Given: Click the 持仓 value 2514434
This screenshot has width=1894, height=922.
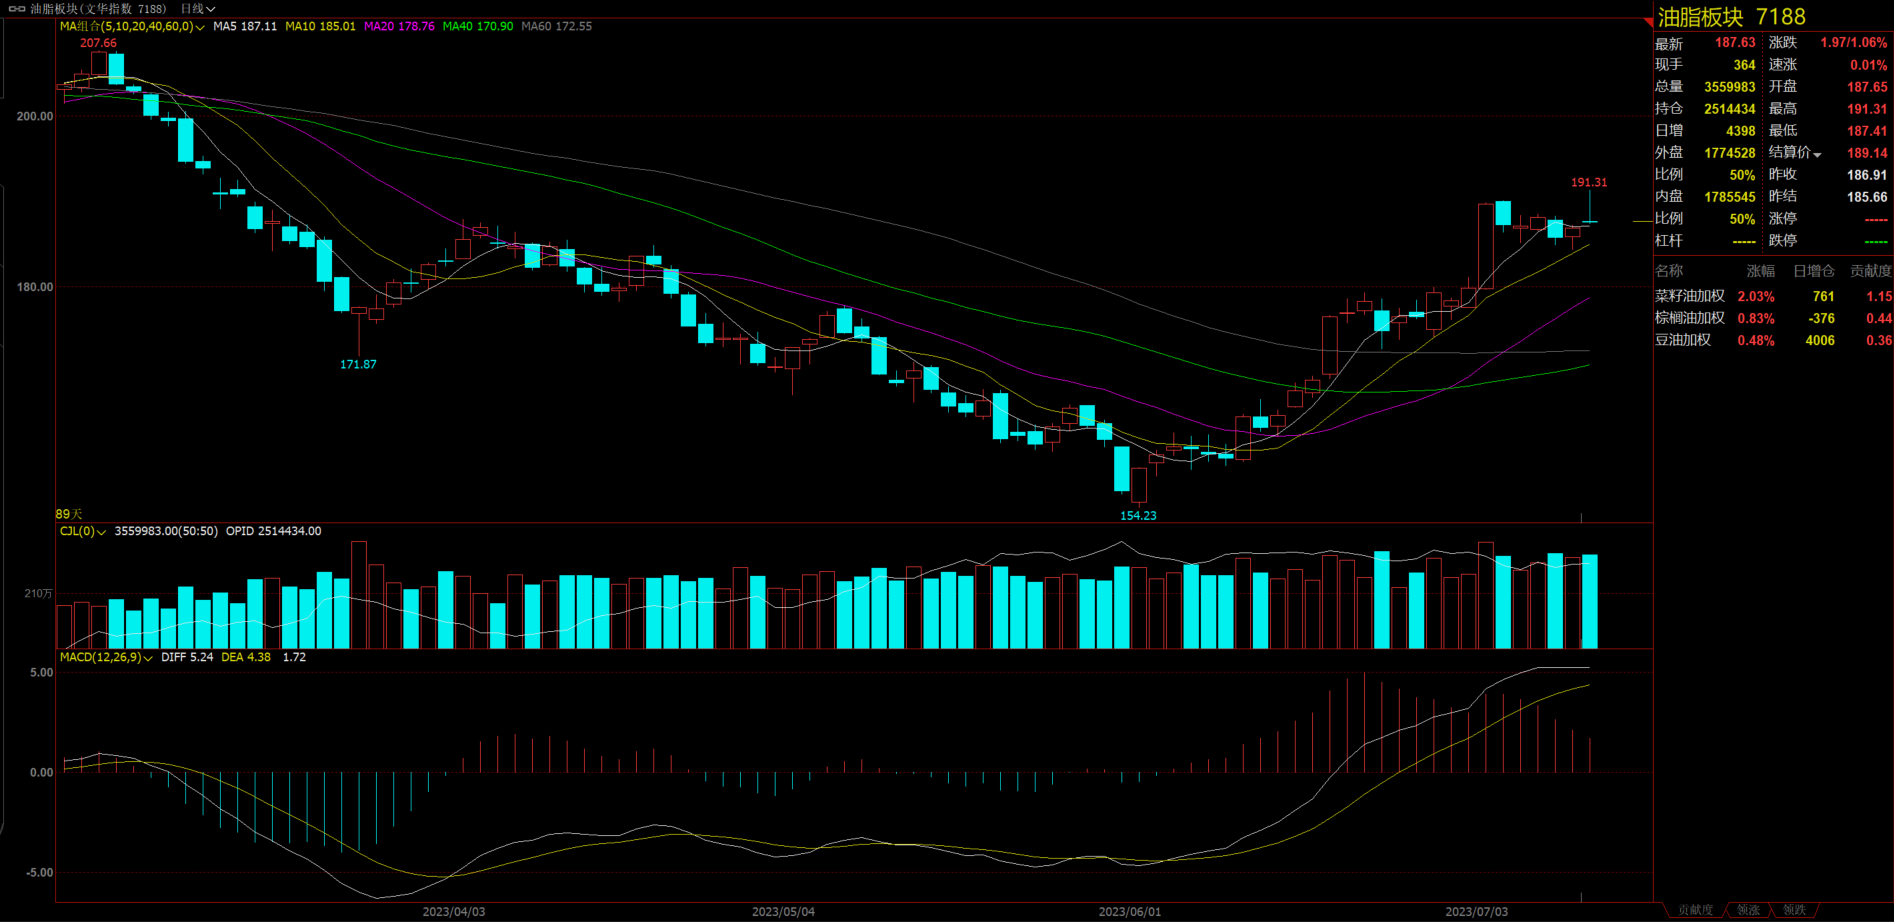Looking at the screenshot, I should pyautogui.click(x=1730, y=109).
